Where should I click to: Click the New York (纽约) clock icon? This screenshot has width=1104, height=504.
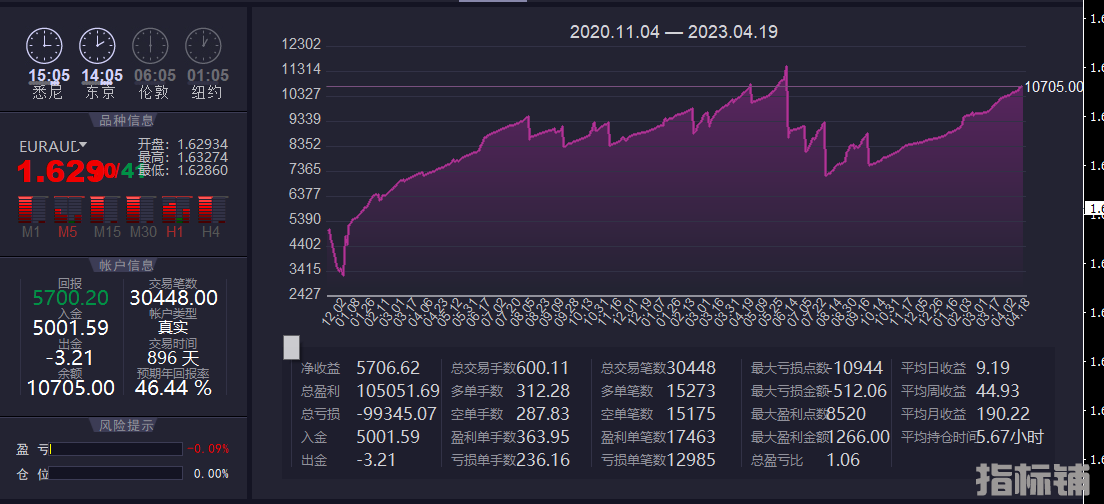pyautogui.click(x=204, y=44)
